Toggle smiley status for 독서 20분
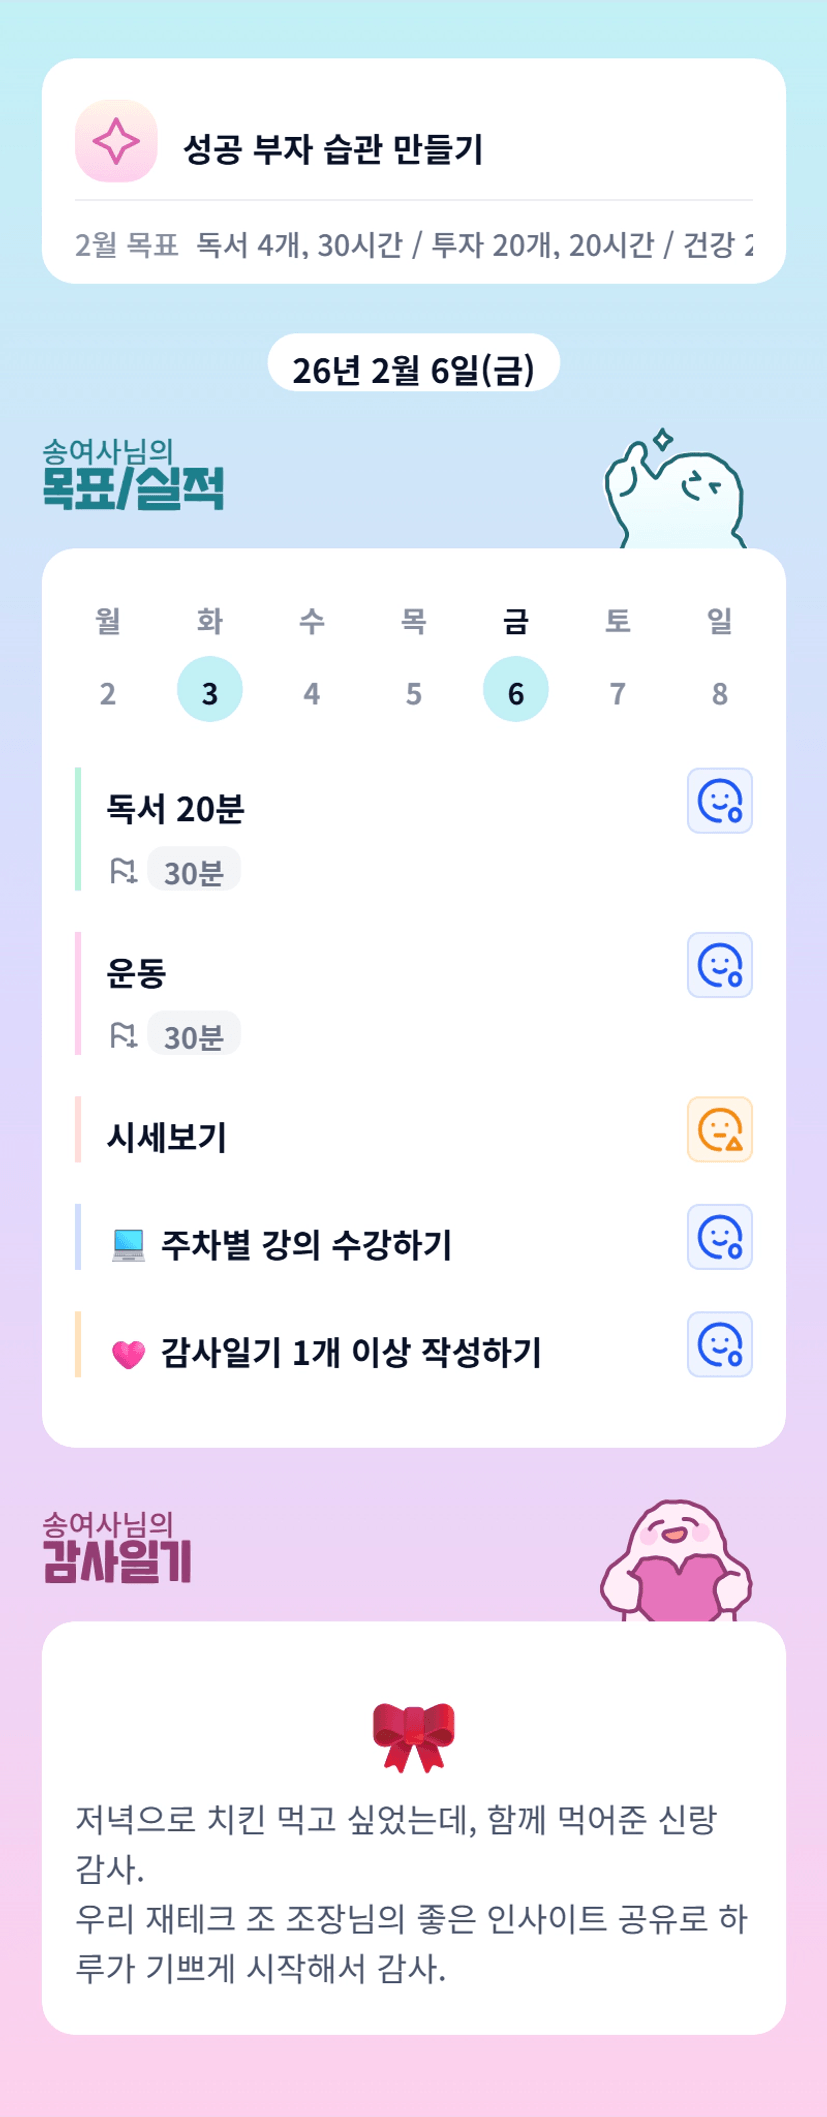 (x=719, y=801)
